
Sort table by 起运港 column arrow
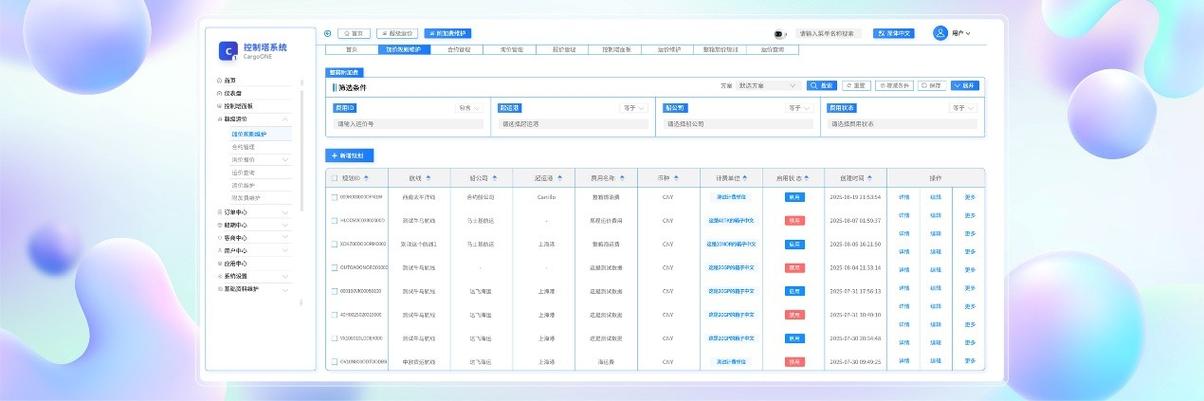click(561, 177)
